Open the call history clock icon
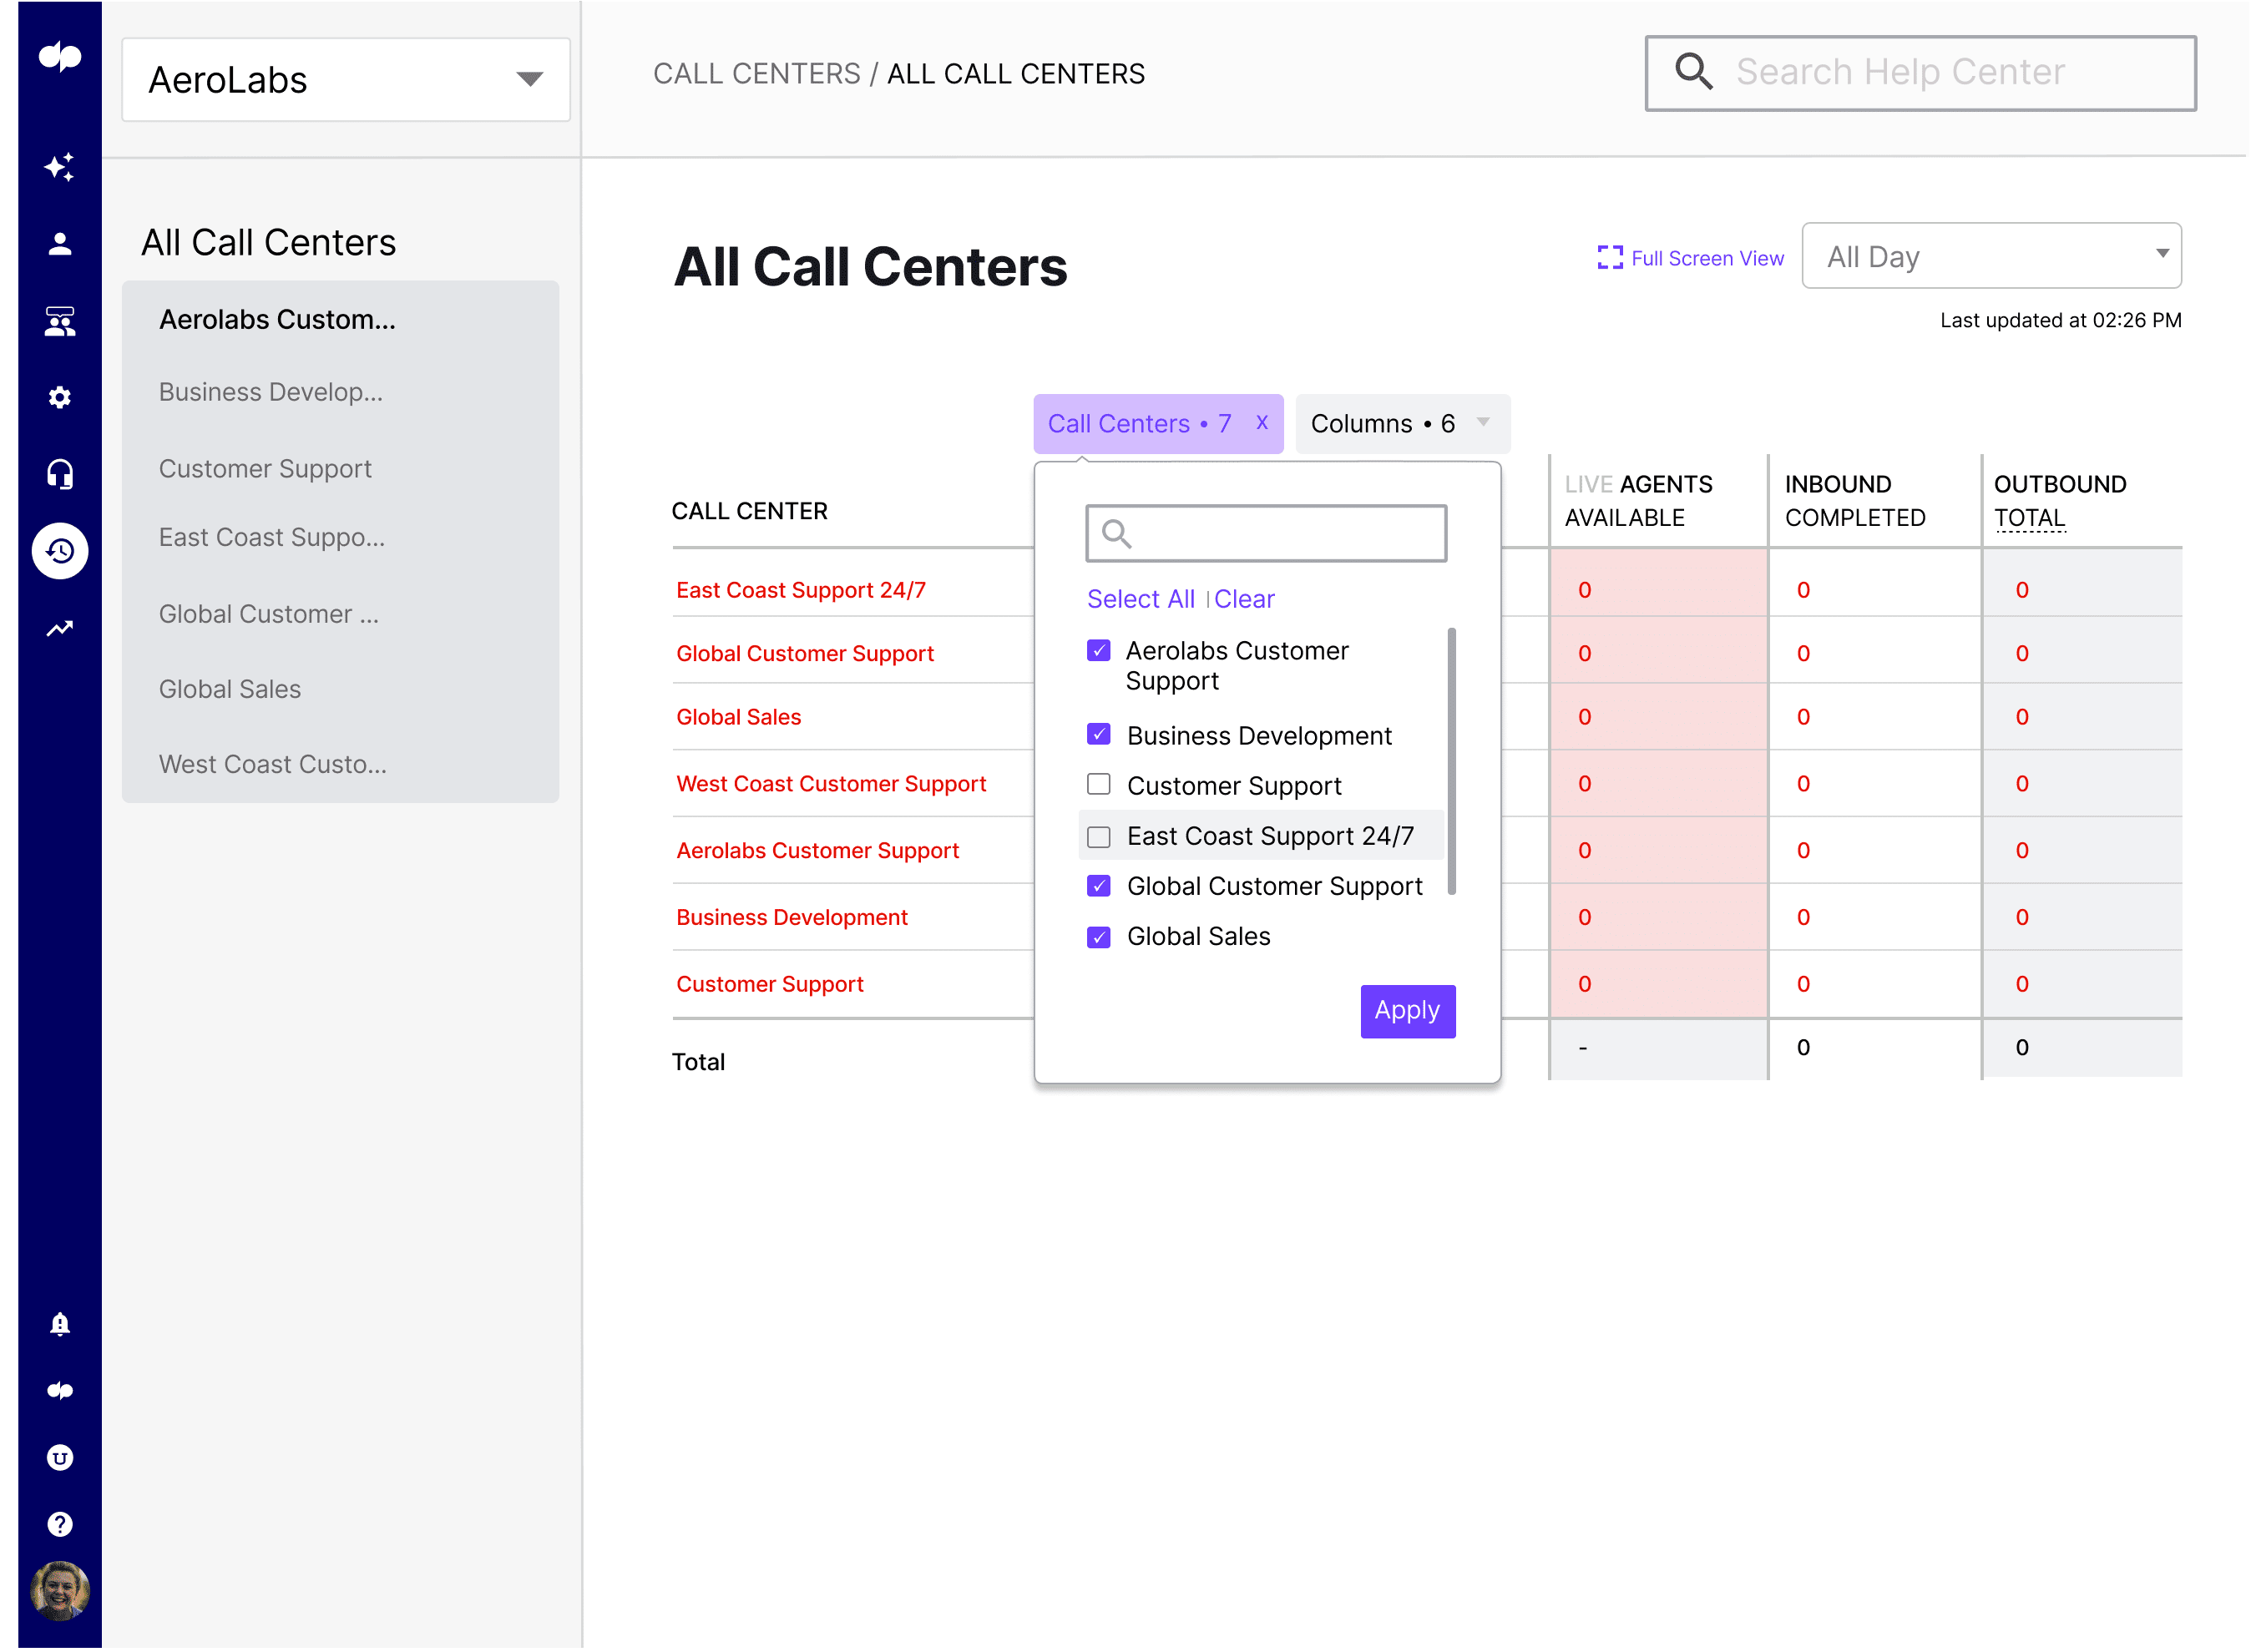The image size is (2251, 1652). pos(60,550)
